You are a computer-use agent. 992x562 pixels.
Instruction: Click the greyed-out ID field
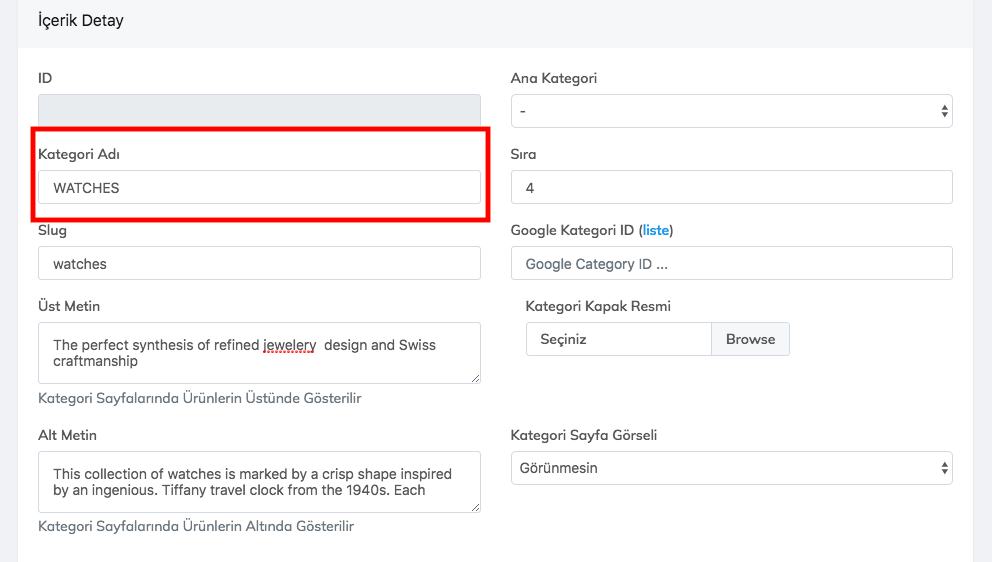click(259, 111)
